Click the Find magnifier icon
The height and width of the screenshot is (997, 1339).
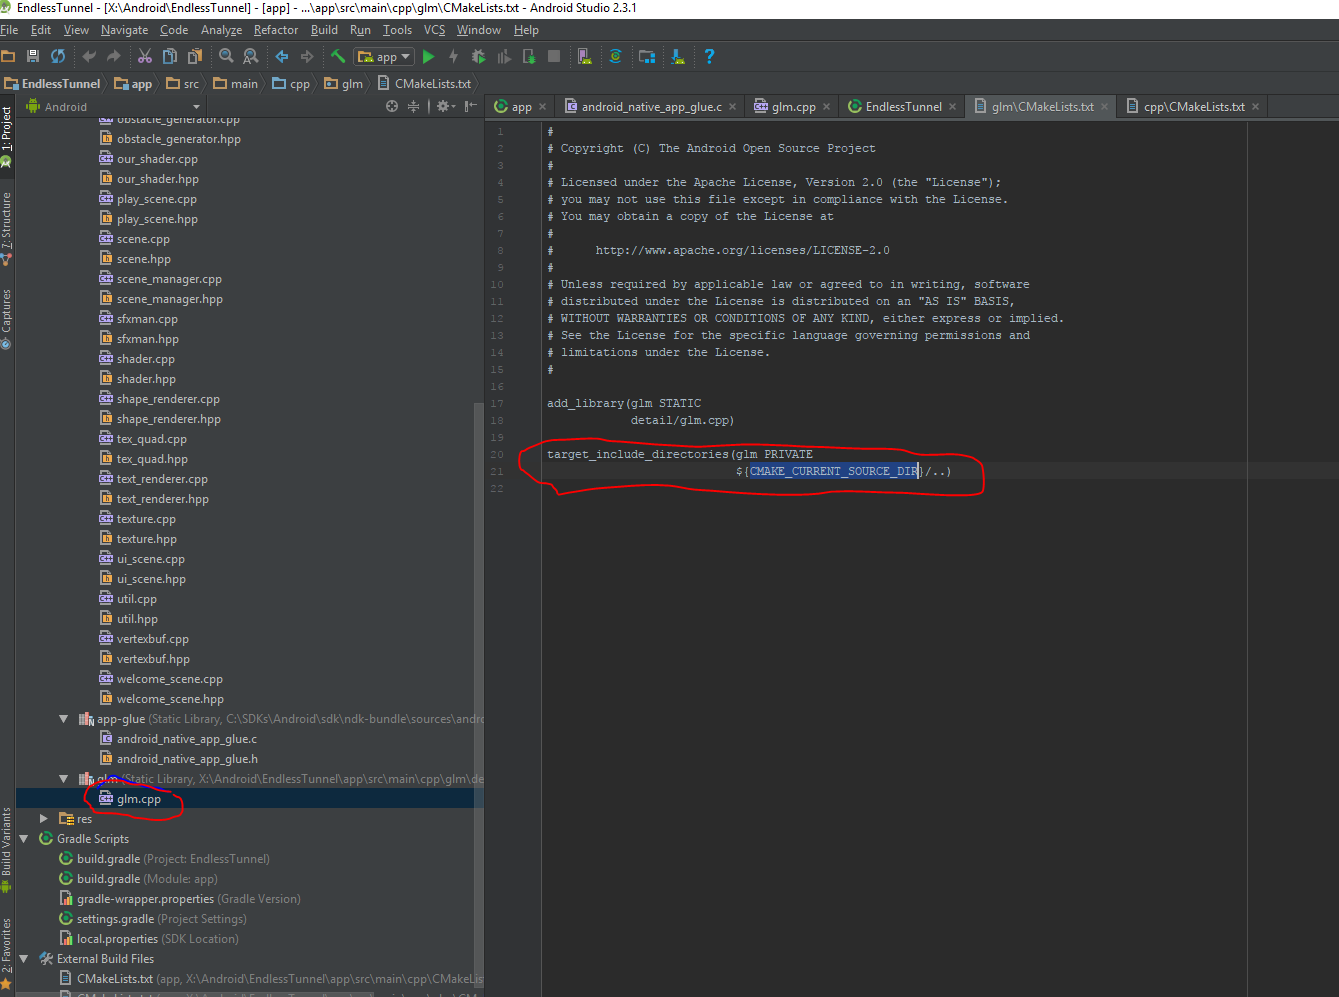(x=227, y=57)
